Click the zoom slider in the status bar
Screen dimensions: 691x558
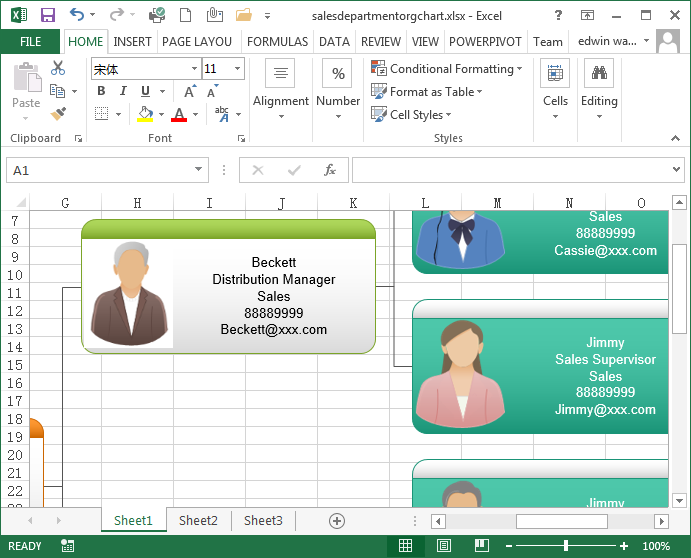pyautogui.click(x=566, y=546)
